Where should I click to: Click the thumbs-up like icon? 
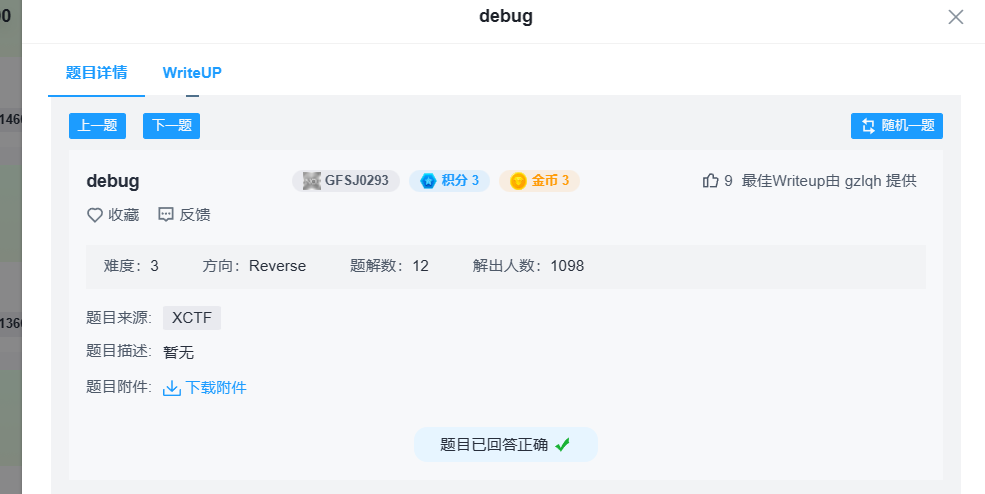(711, 181)
